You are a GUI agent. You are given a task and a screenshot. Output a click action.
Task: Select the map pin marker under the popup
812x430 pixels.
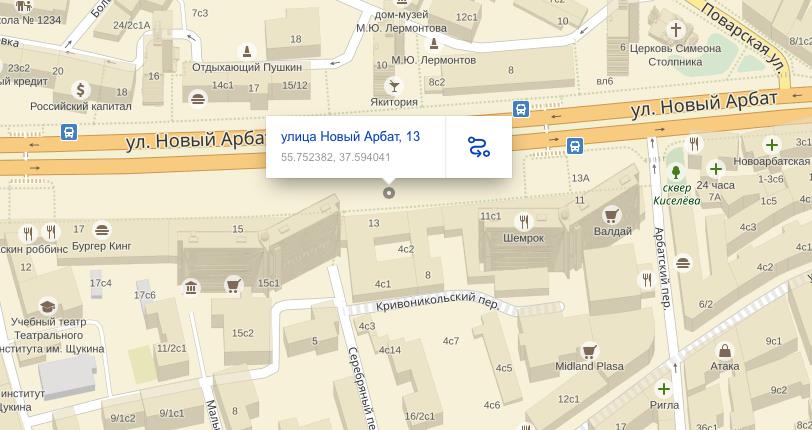389,193
